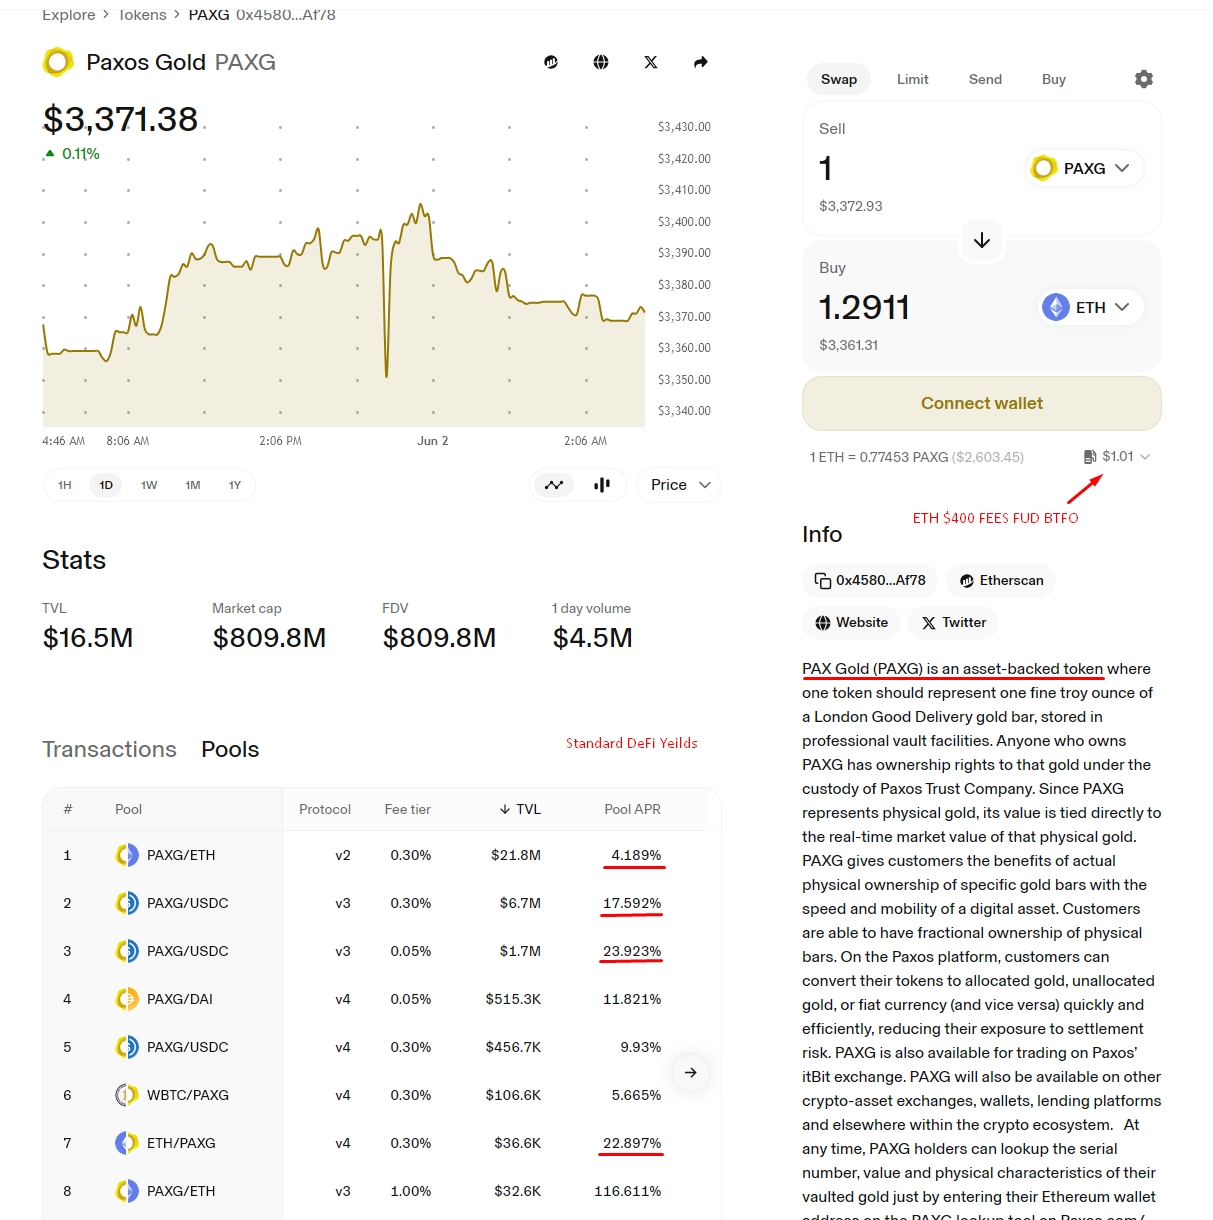Click the 23.923% pool APR value
This screenshot has width=1213, height=1220.
click(x=632, y=951)
